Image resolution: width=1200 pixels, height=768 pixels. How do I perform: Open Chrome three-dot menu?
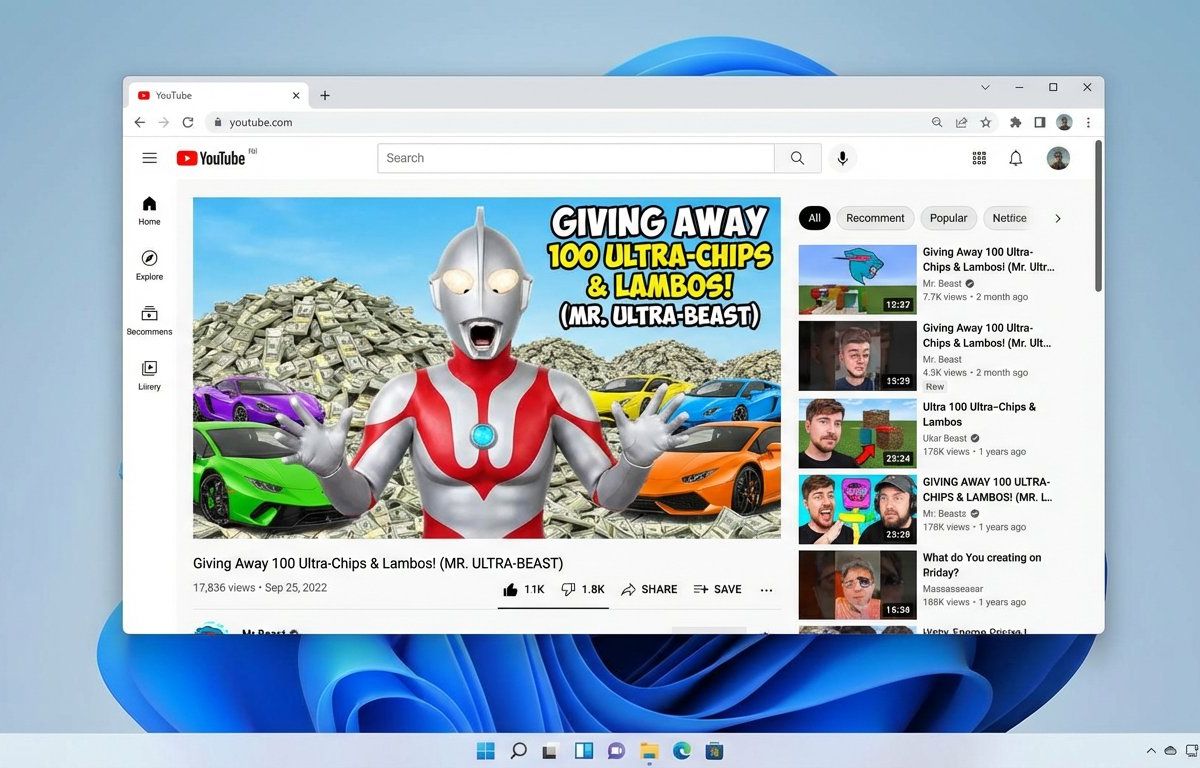click(x=1088, y=122)
